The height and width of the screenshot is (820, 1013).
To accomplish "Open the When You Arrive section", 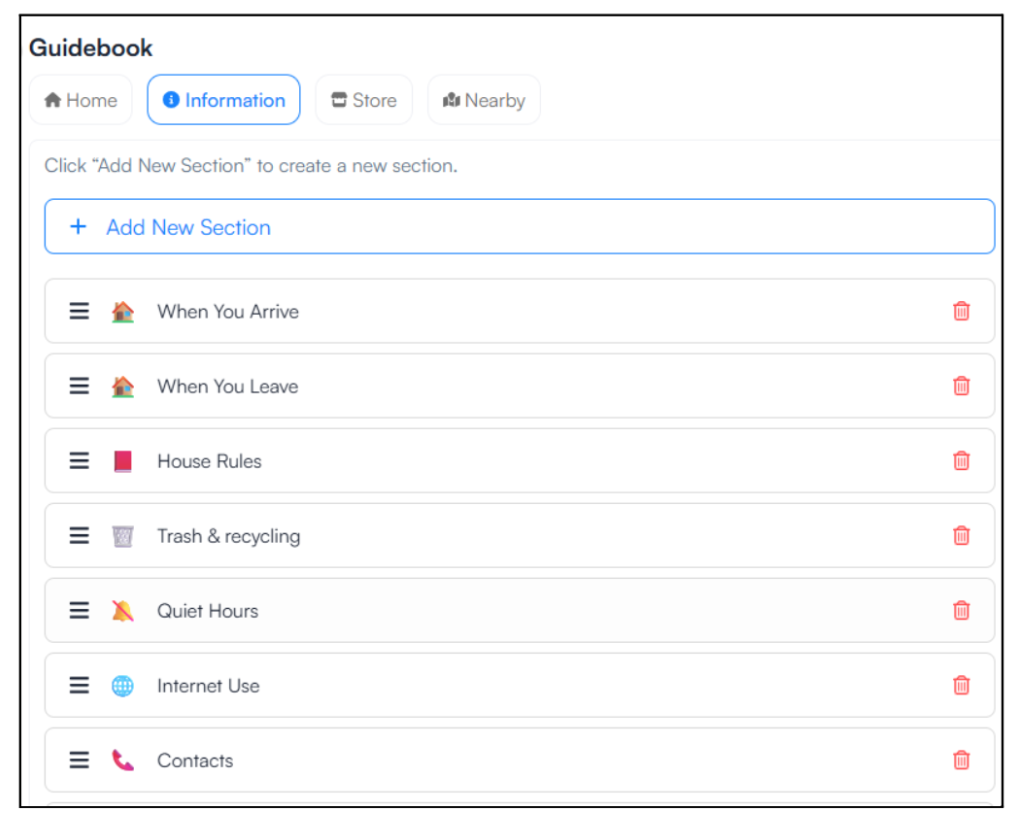I will coord(519,311).
